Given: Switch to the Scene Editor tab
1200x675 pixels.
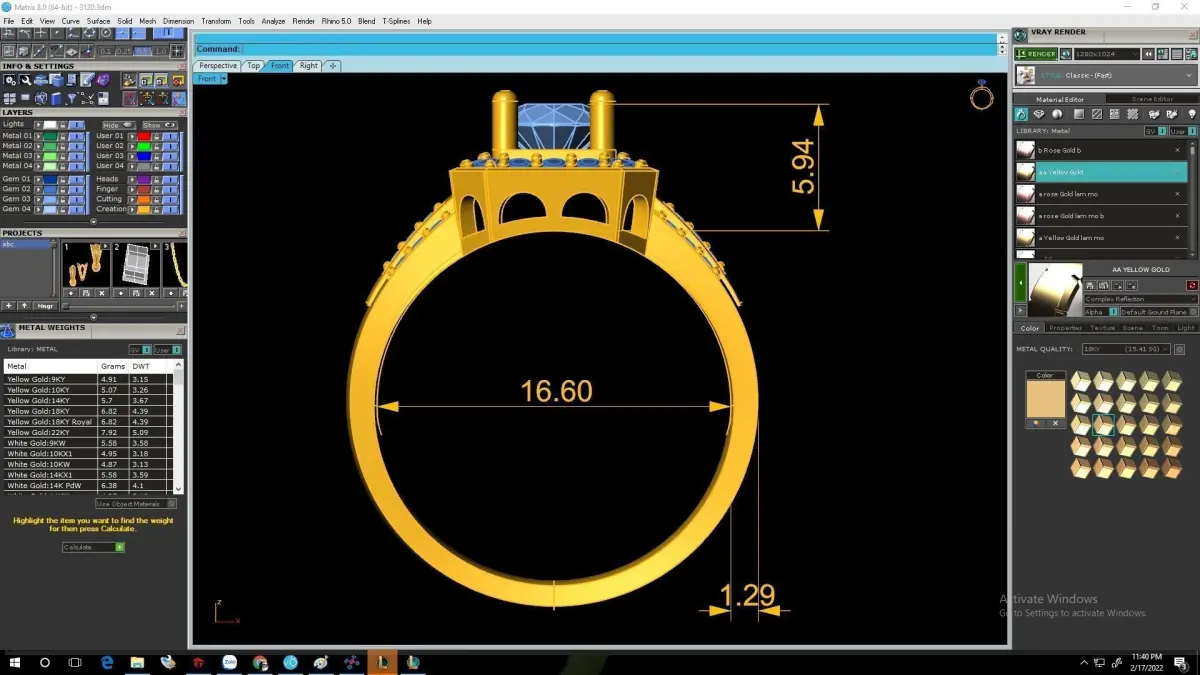Looking at the screenshot, I should coord(1152,99).
